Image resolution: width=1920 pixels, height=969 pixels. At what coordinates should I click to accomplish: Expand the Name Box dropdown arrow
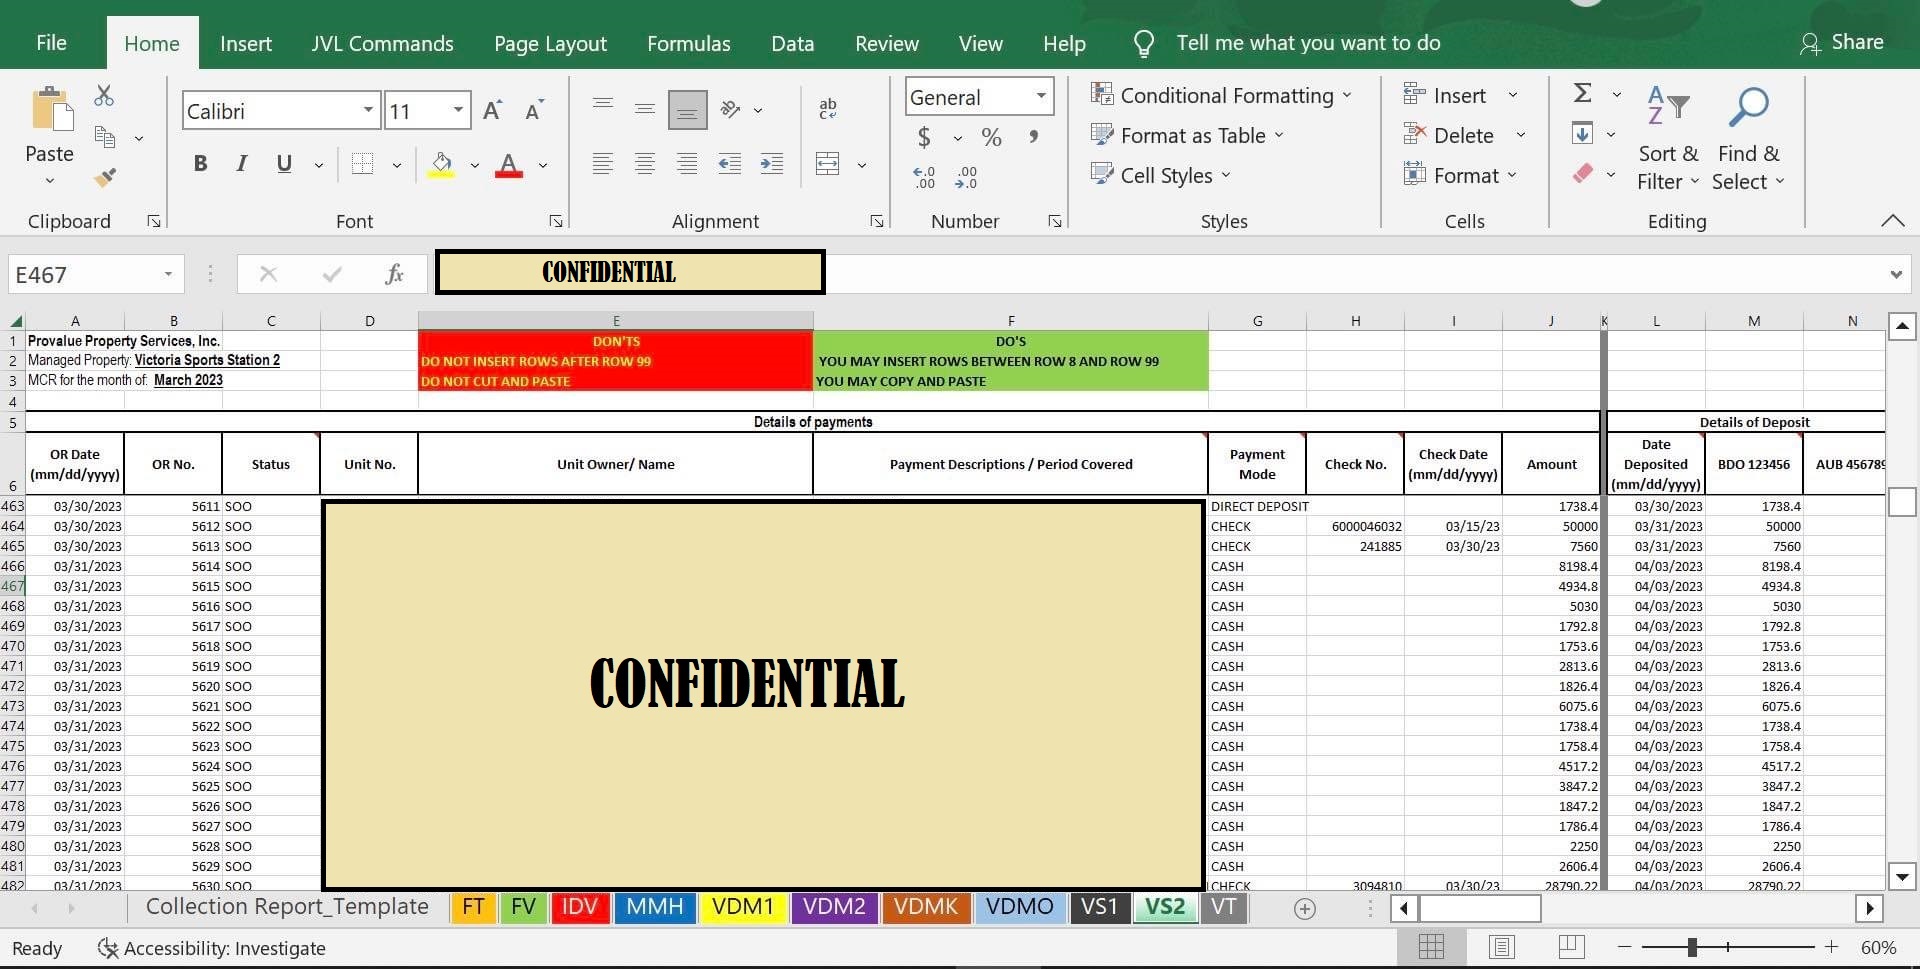point(168,274)
